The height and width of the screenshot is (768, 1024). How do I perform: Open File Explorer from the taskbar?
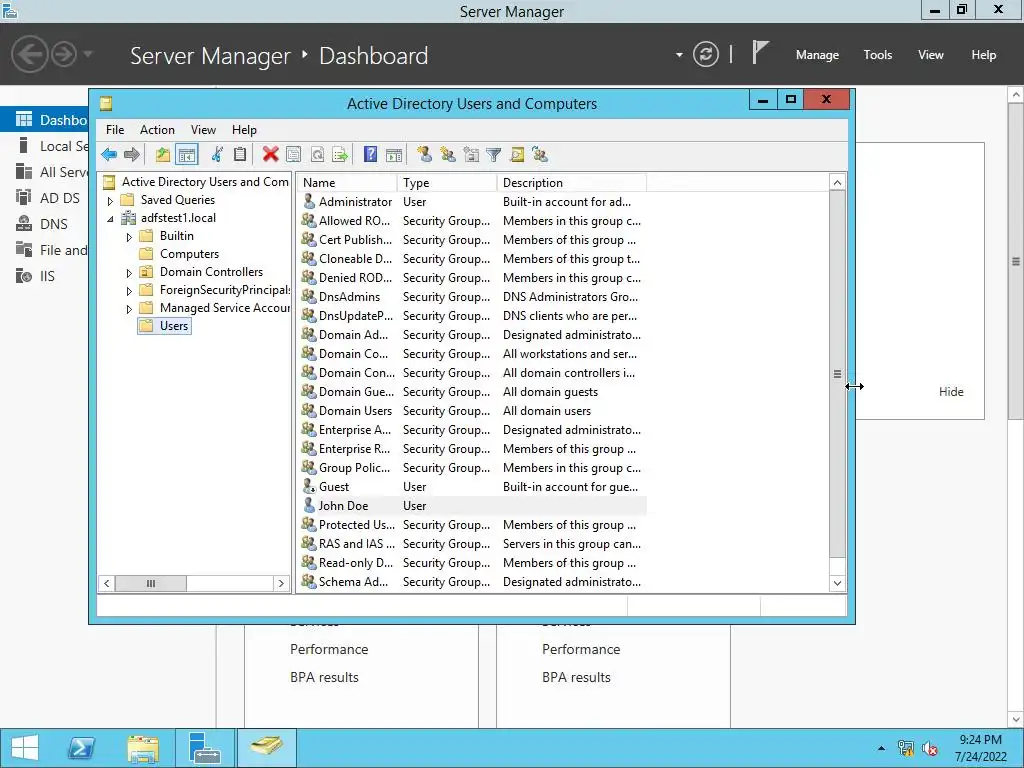click(x=143, y=748)
